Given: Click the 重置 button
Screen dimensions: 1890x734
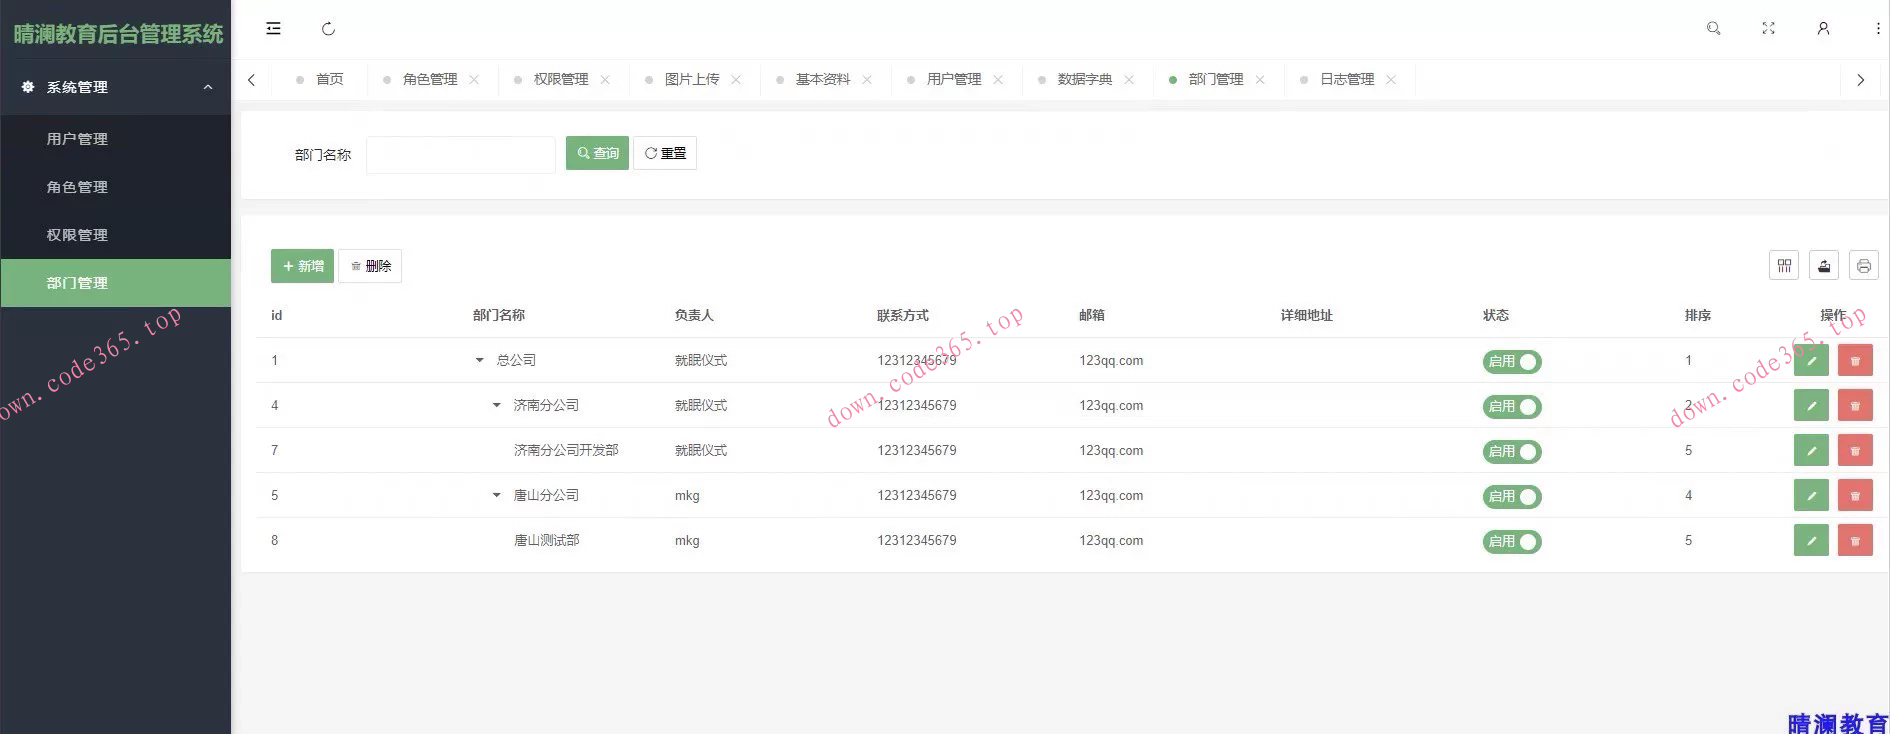Looking at the screenshot, I should point(665,153).
